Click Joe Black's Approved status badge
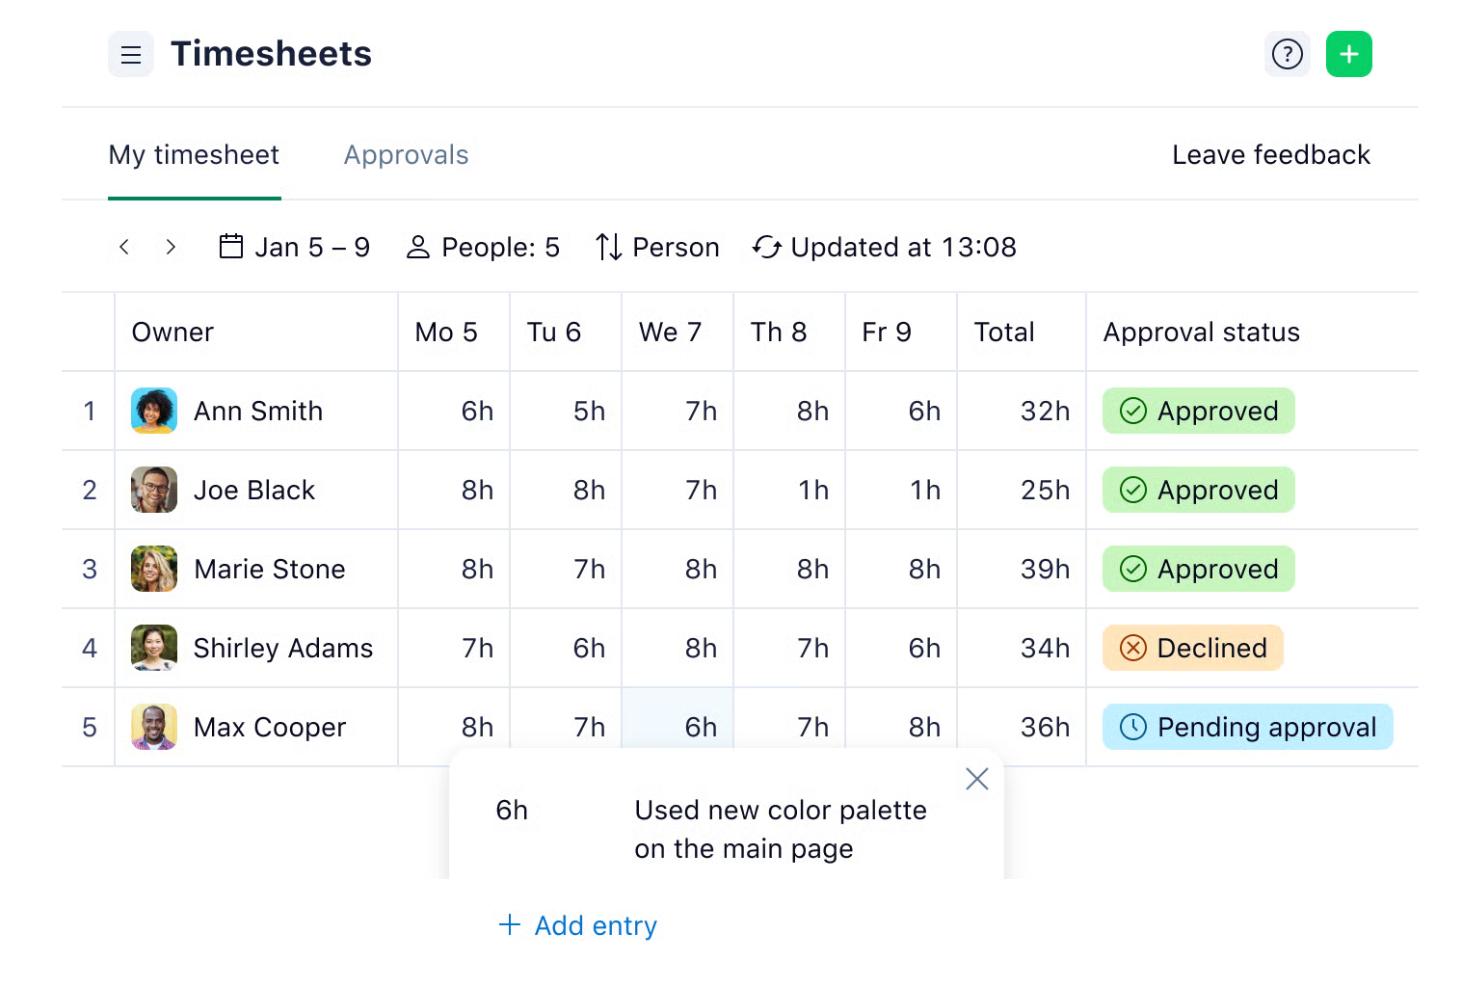The height and width of the screenshot is (987, 1480). 1199,490
